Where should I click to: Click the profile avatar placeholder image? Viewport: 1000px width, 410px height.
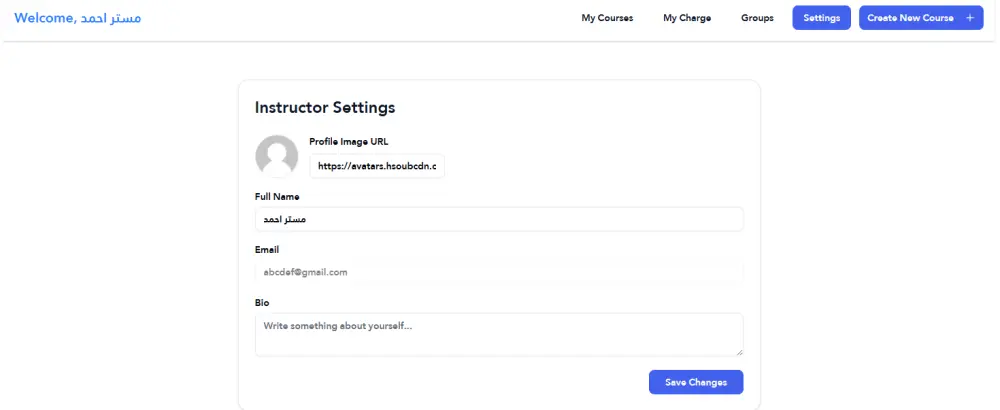coord(277,156)
